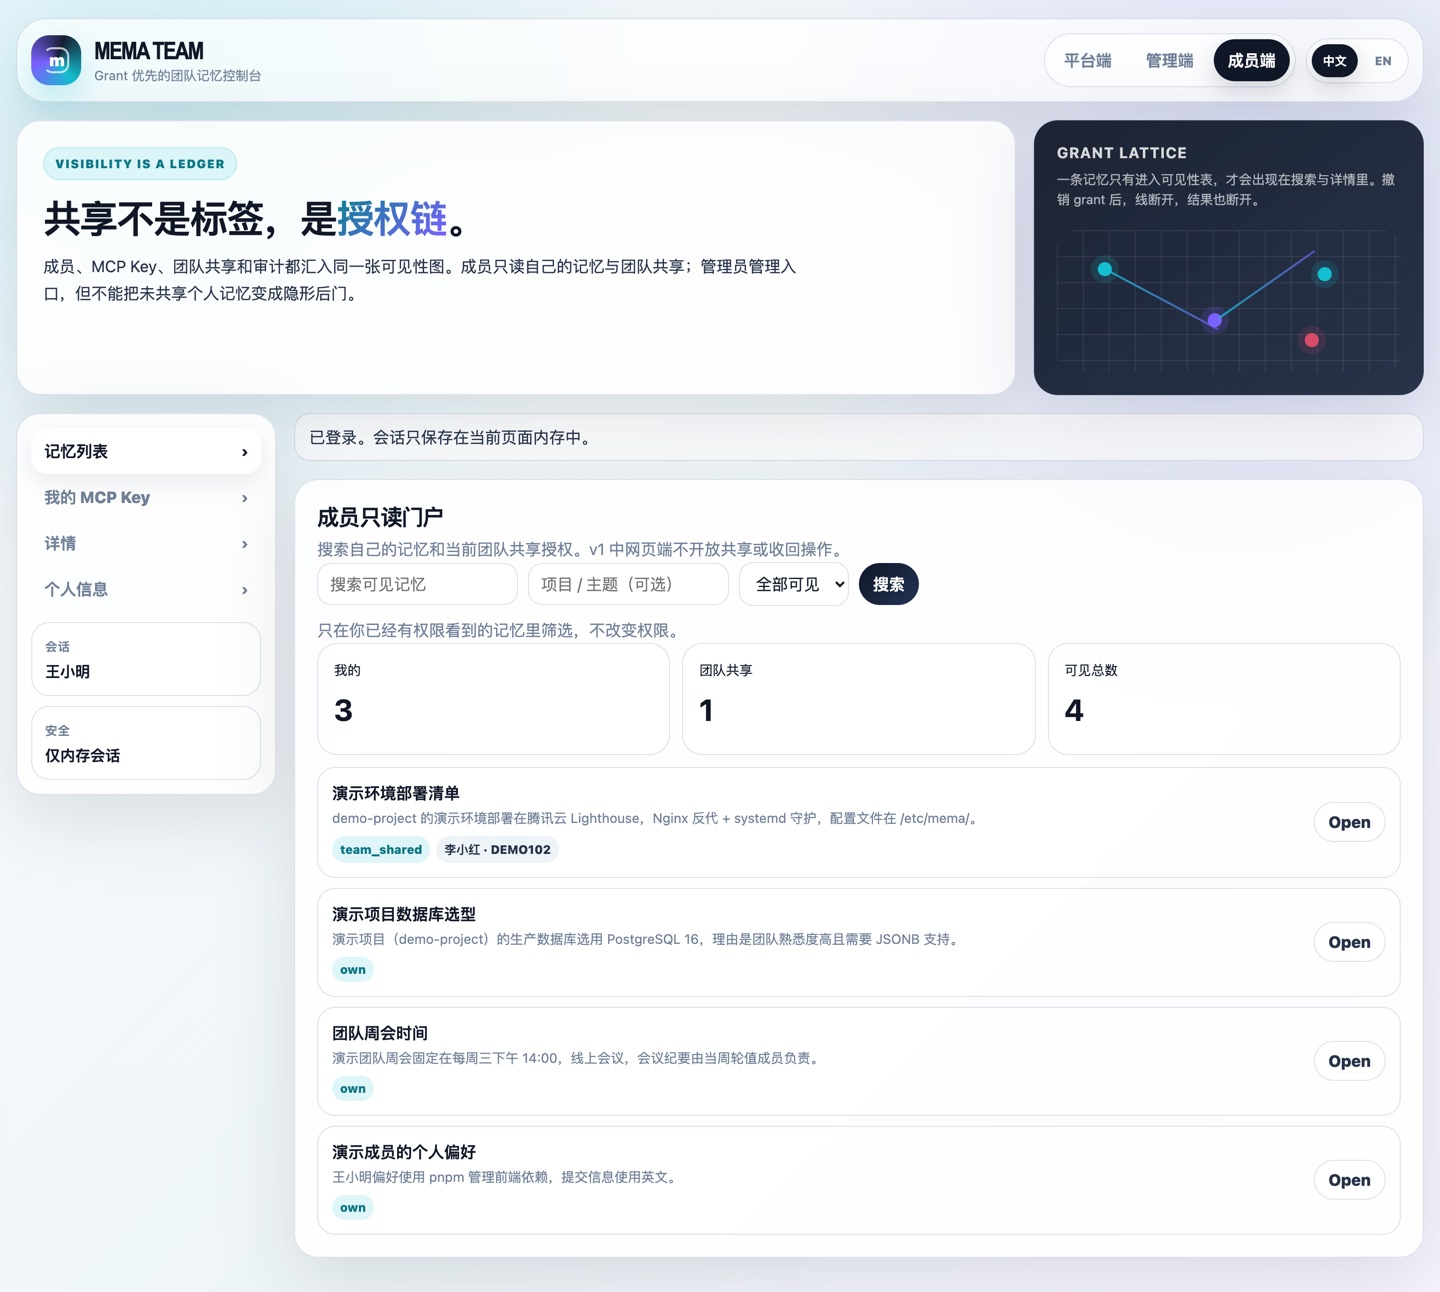Click the 可见总数 count card
Image resolution: width=1440 pixels, height=1292 pixels.
[x=1224, y=699]
